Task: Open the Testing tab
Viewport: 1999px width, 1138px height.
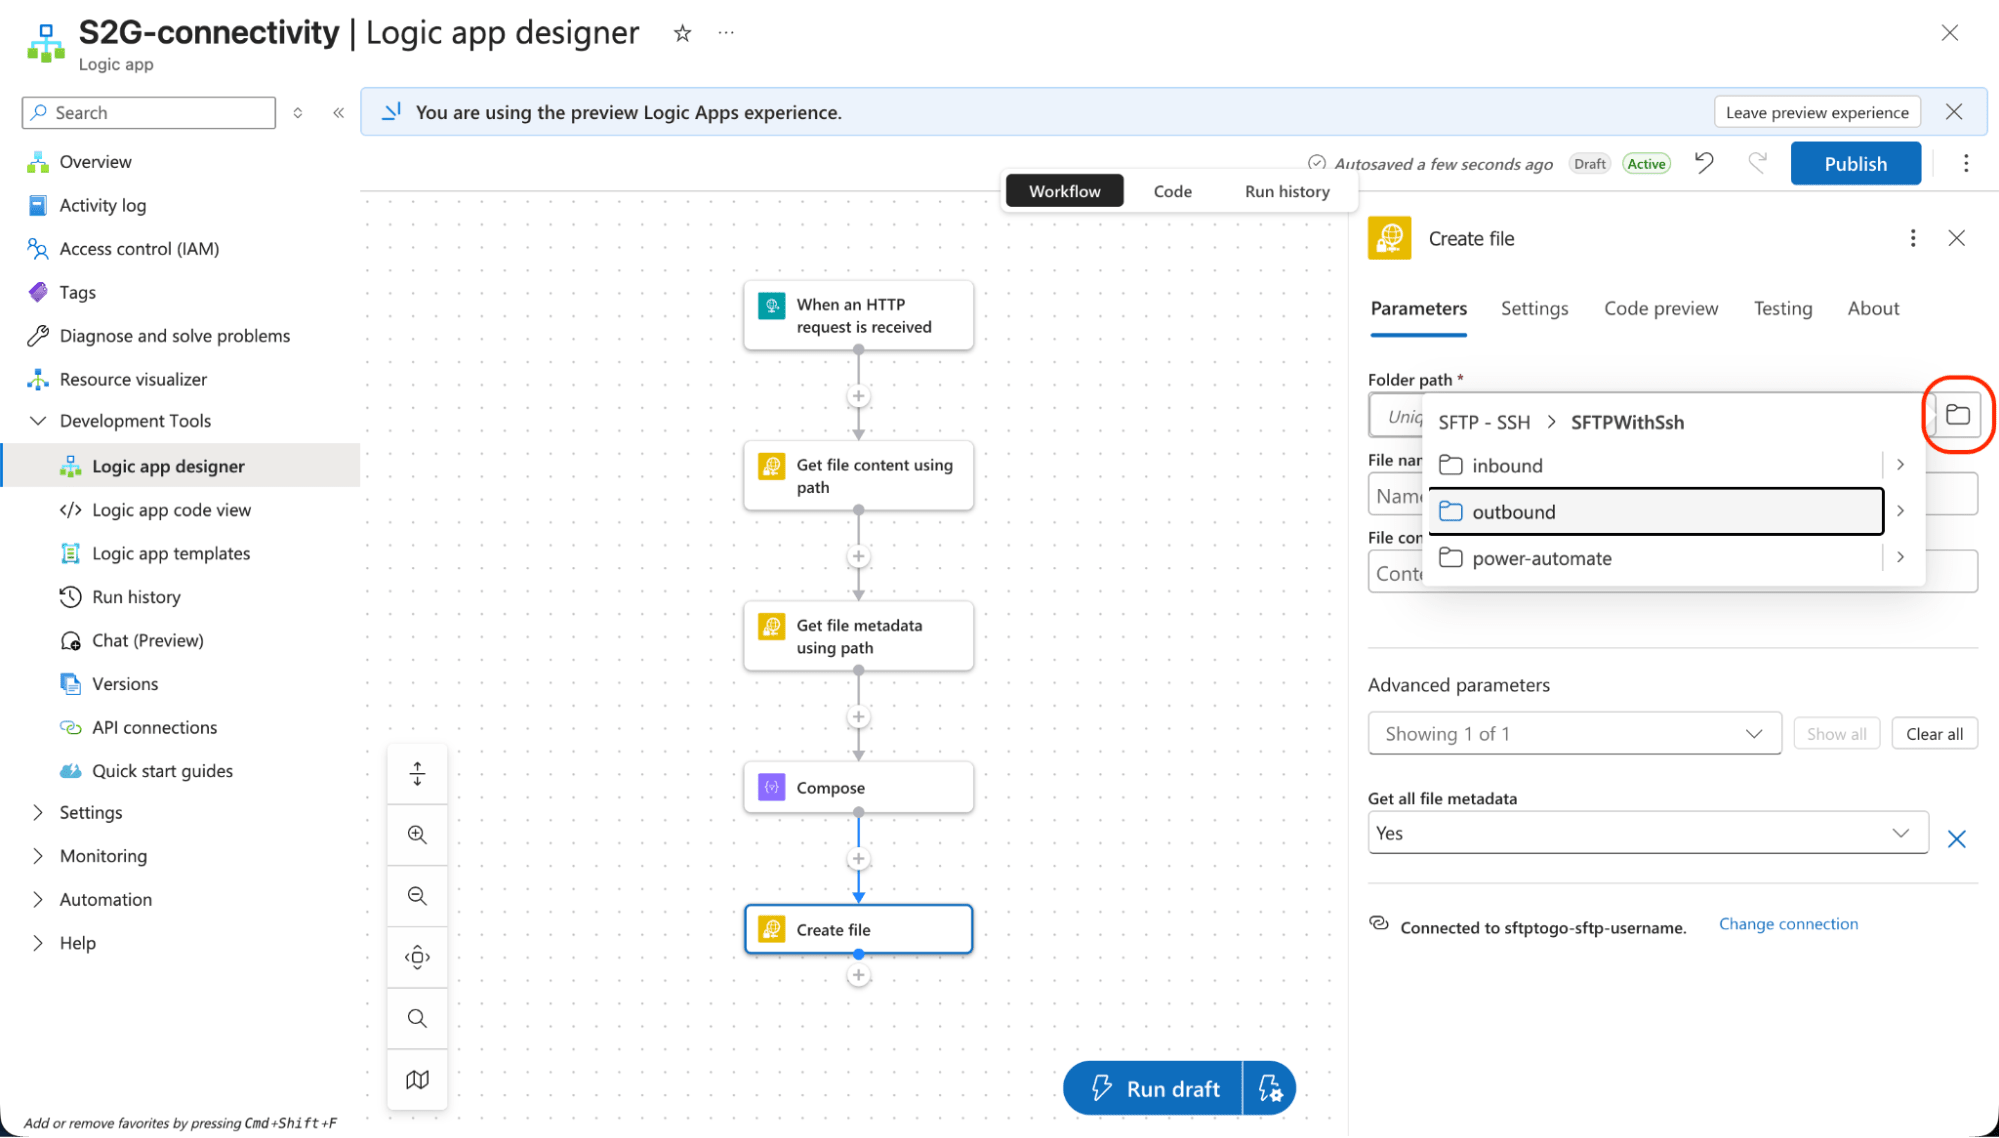Action: click(x=1782, y=309)
